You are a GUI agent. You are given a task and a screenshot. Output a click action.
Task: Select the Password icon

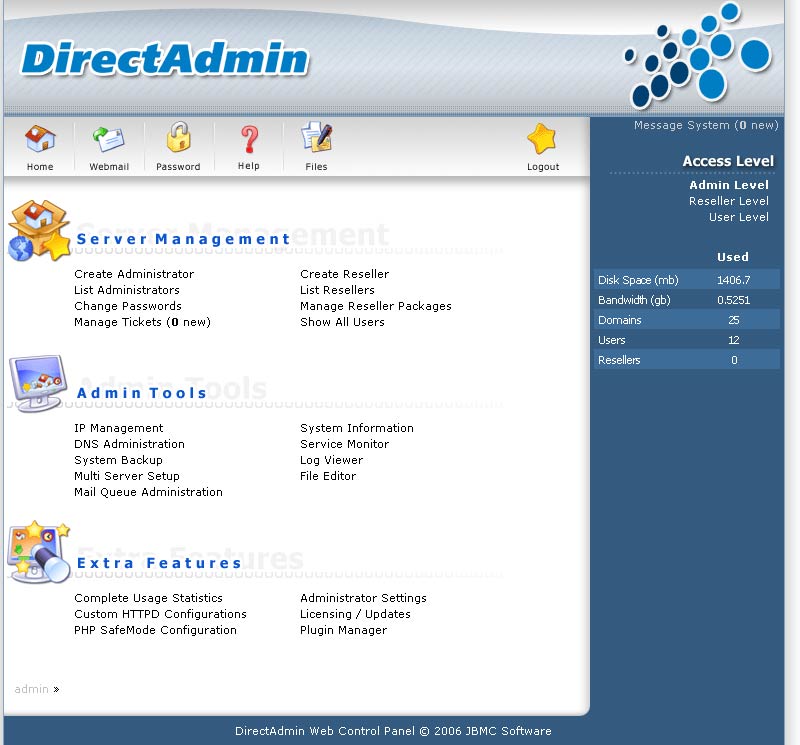coord(178,140)
